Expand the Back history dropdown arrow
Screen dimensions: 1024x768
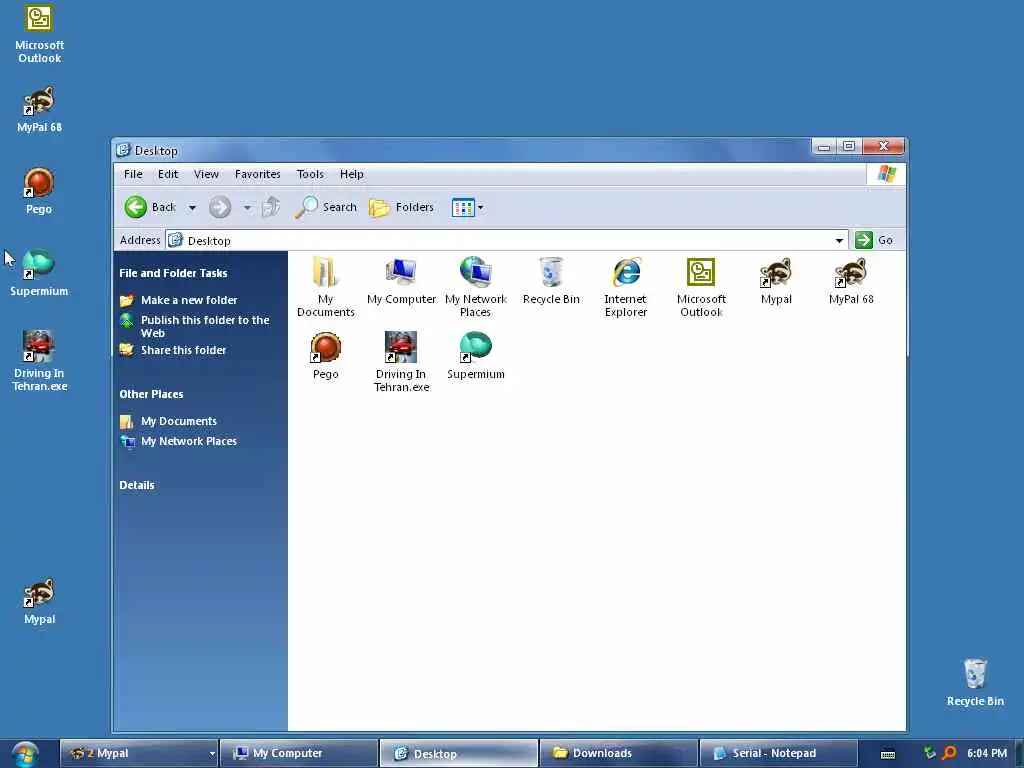[192, 208]
